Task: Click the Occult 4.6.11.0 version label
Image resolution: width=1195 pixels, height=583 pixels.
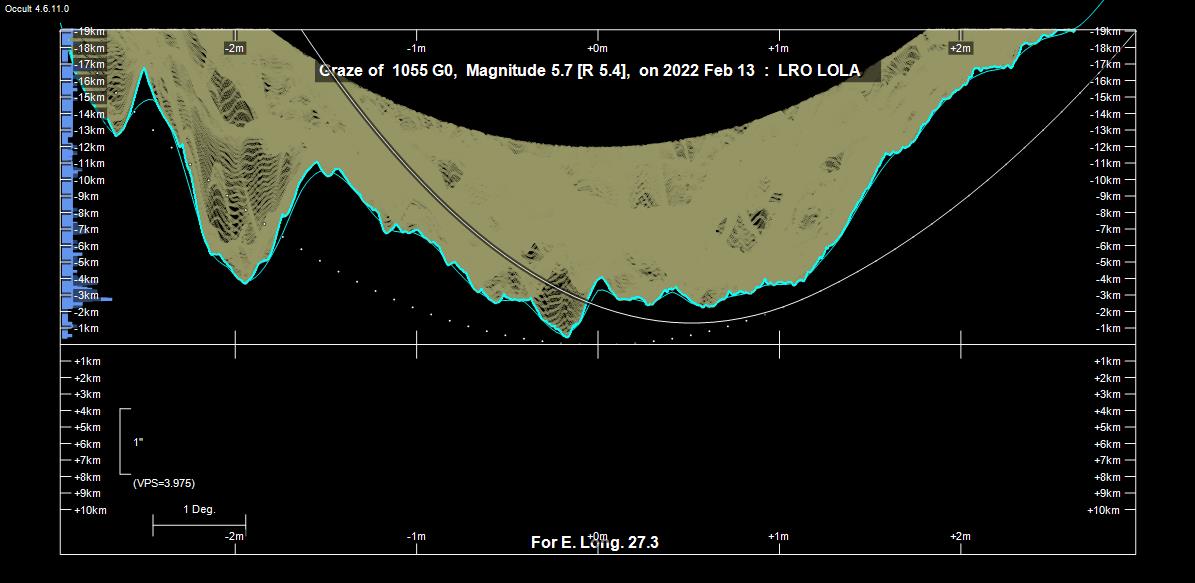Action: coord(37,8)
